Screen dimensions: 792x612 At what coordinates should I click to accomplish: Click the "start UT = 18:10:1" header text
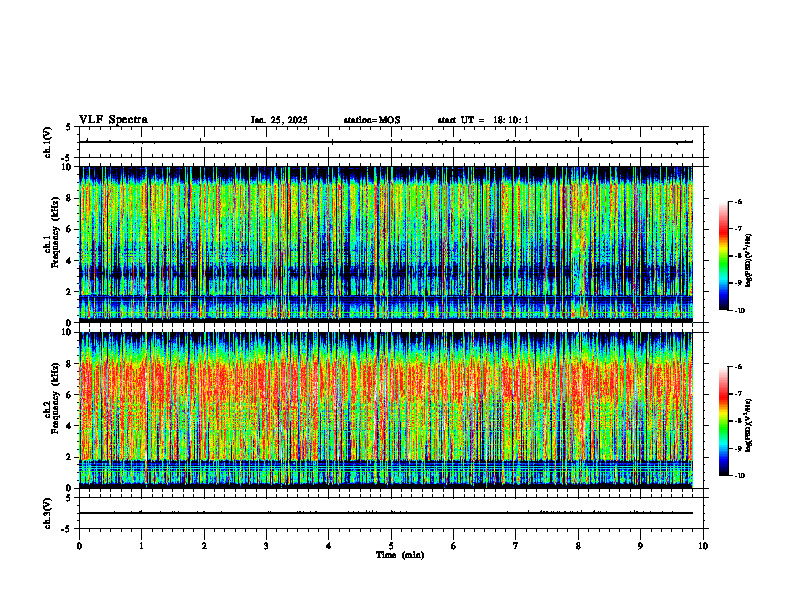[x=483, y=120]
